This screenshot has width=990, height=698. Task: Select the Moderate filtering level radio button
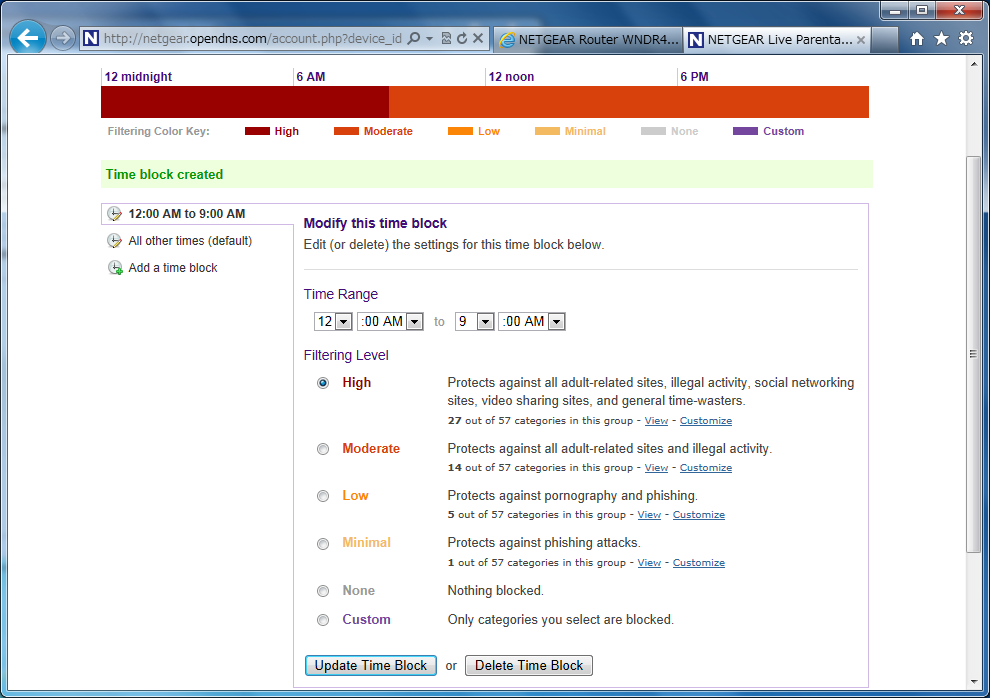coord(323,449)
